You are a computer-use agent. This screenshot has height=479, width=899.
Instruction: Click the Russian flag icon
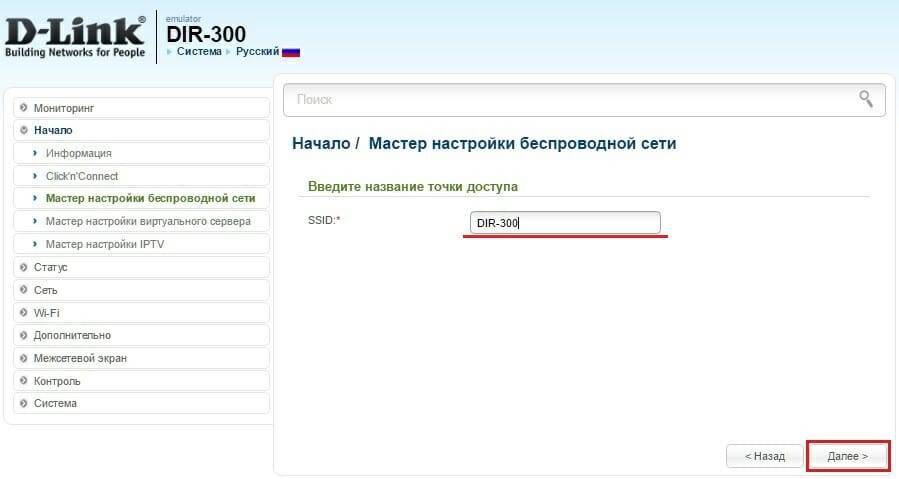coord(291,52)
